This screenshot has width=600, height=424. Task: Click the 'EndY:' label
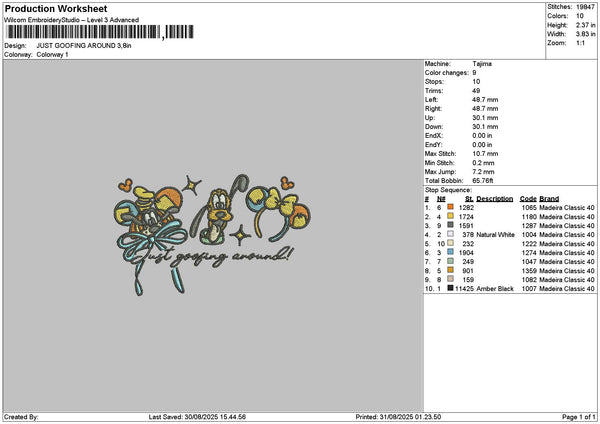(x=434, y=145)
